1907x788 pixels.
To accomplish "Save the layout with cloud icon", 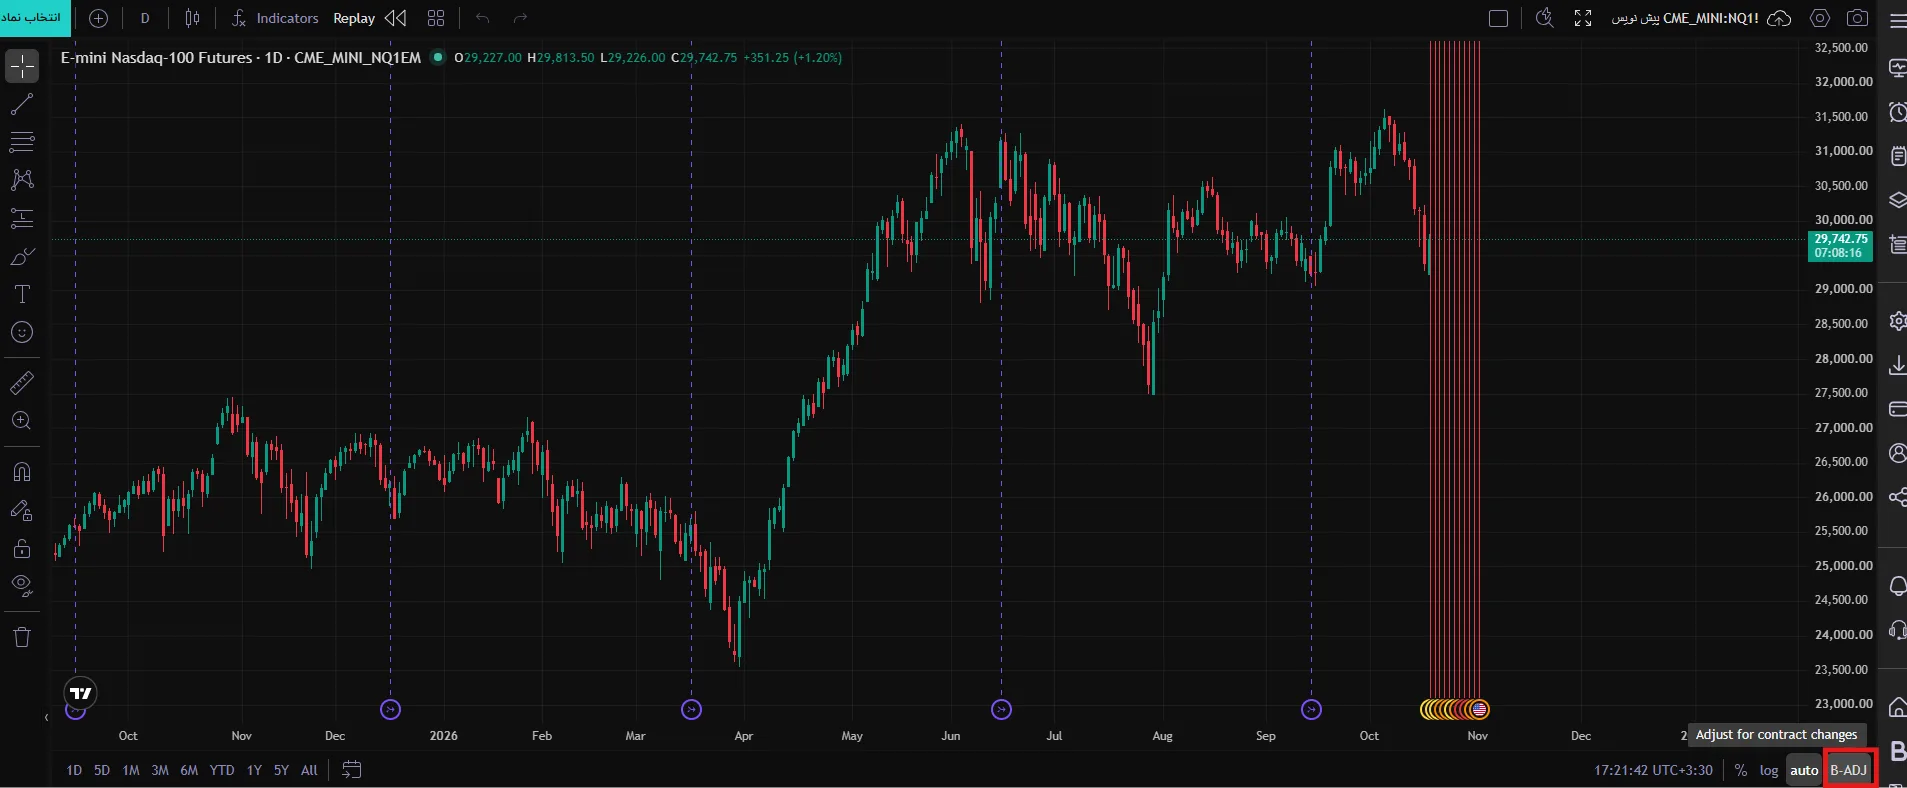I will tap(1779, 18).
